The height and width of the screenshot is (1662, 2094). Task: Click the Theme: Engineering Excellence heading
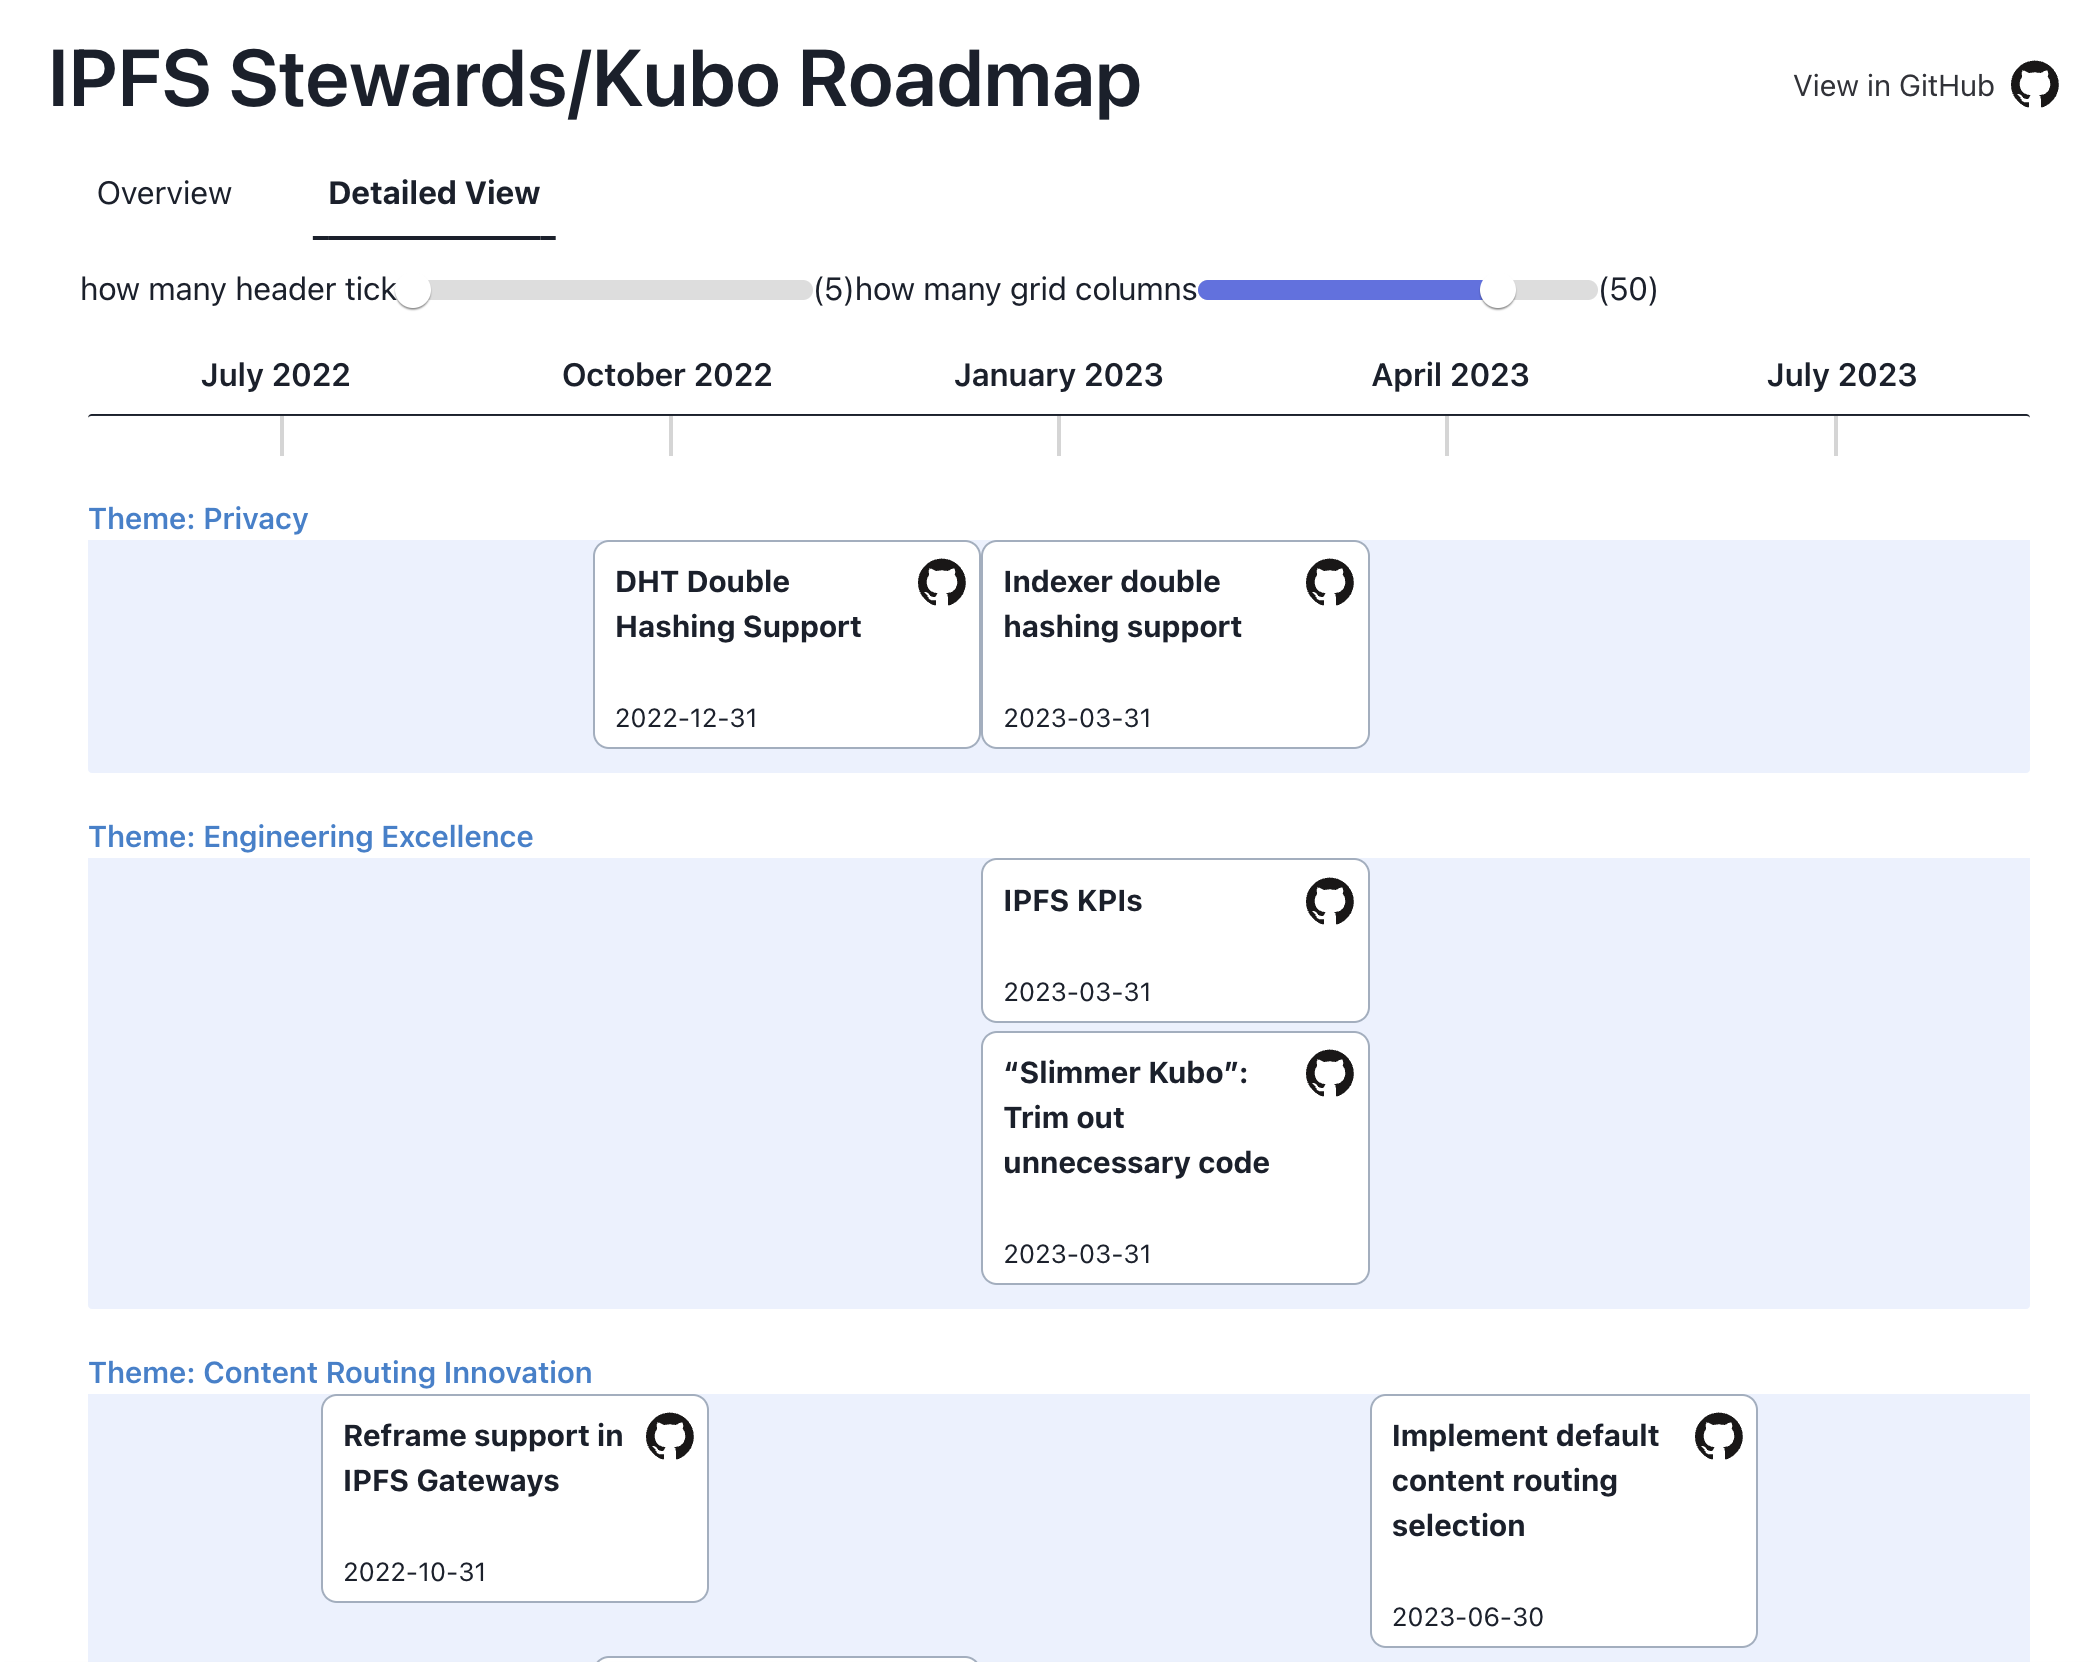pyautogui.click(x=310, y=836)
